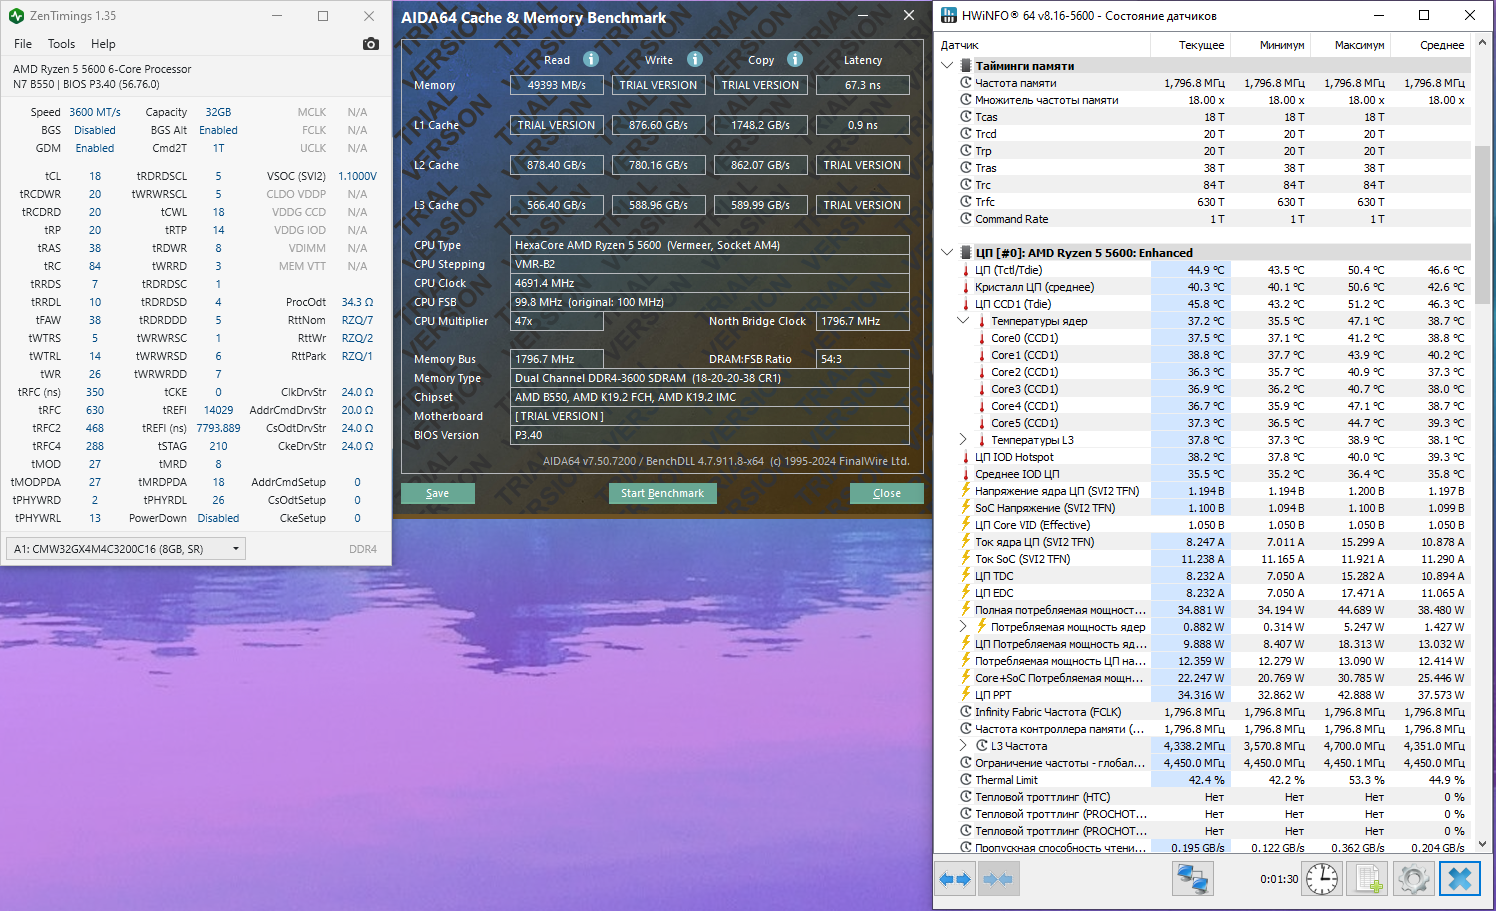The height and width of the screenshot is (911, 1496).
Task: Expand the Температуры L3 subtree
Action: (963, 440)
